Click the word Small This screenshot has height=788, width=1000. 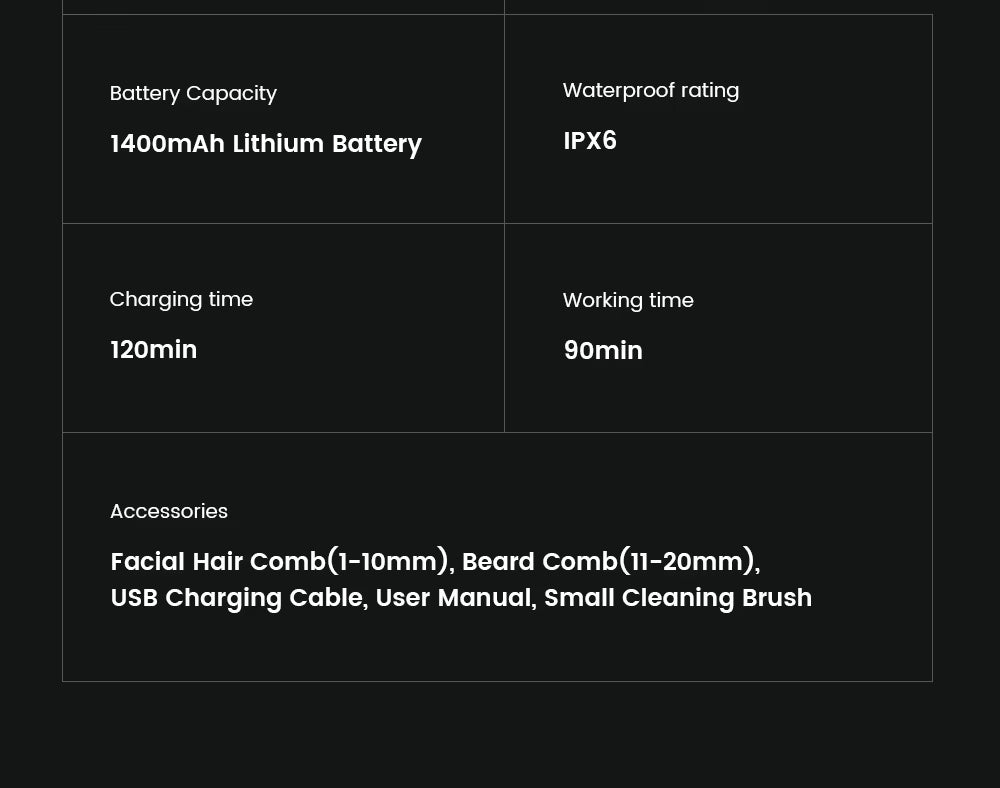tap(579, 598)
